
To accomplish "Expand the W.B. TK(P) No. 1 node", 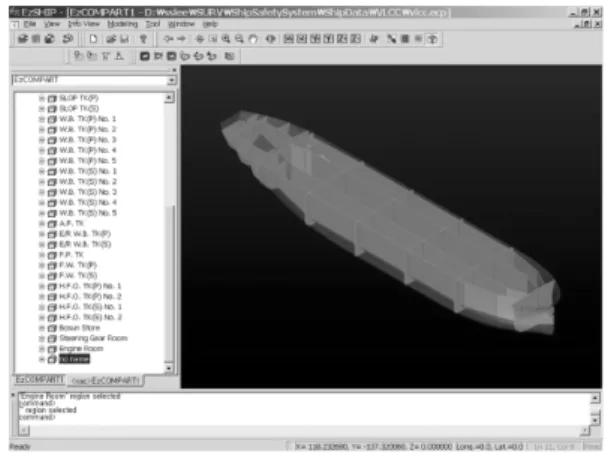I will [x=42, y=119].
